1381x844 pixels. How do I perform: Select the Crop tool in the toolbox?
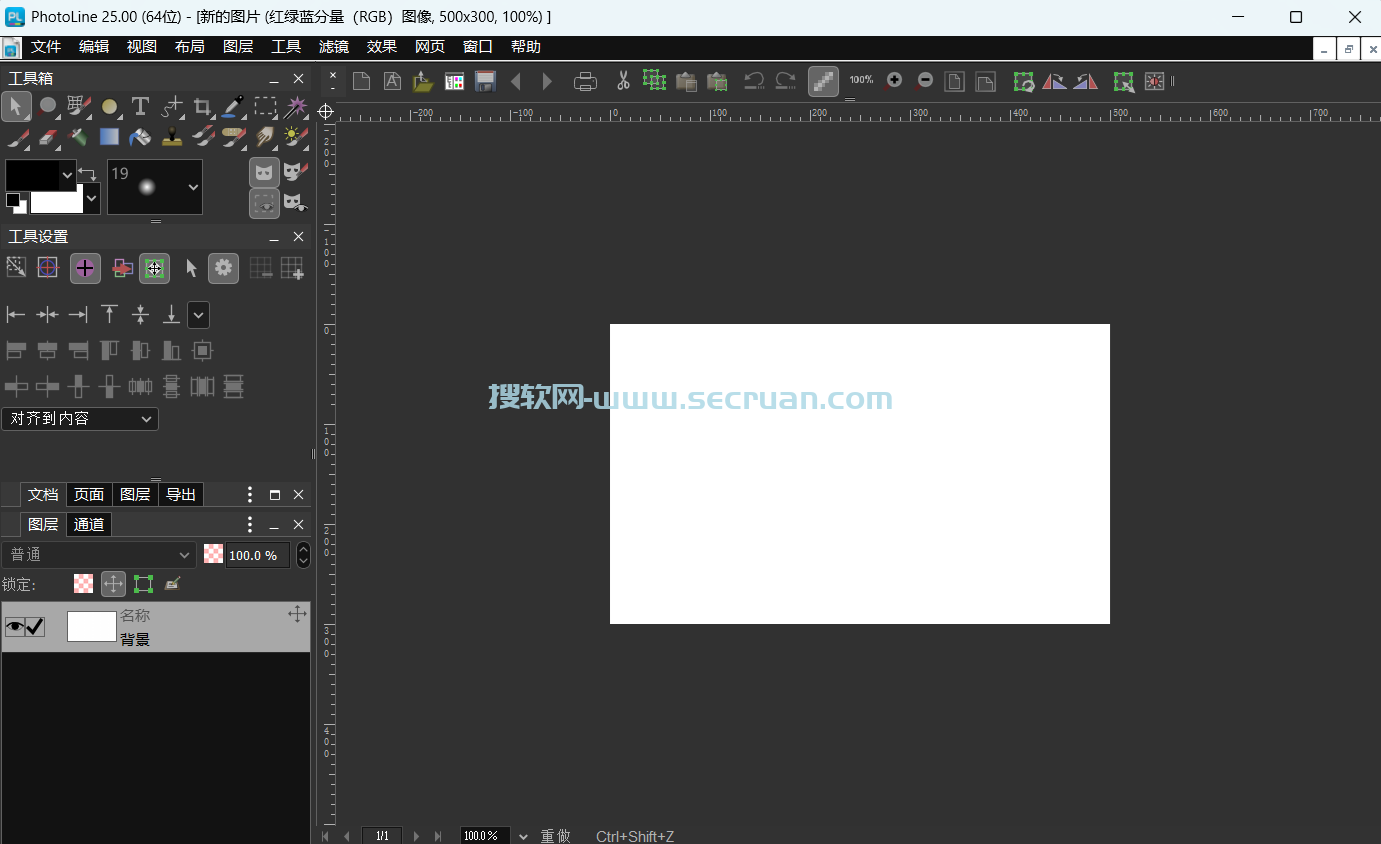[x=202, y=106]
